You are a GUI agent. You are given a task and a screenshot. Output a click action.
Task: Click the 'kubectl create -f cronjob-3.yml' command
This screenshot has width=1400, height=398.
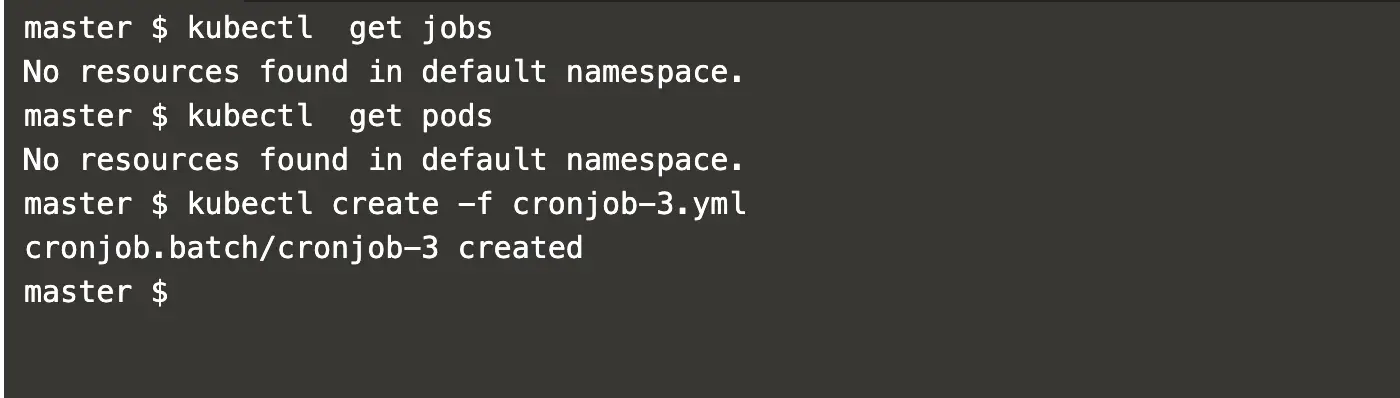(467, 204)
